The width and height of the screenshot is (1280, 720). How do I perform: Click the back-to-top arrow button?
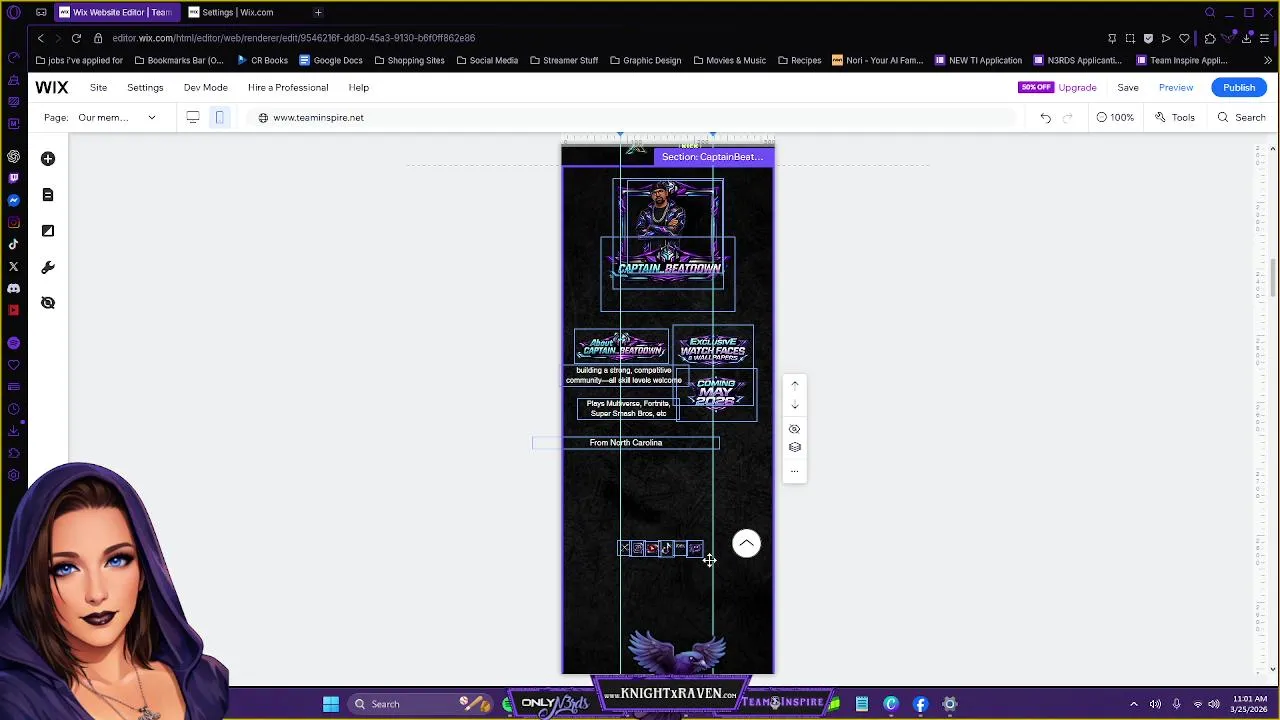746,544
